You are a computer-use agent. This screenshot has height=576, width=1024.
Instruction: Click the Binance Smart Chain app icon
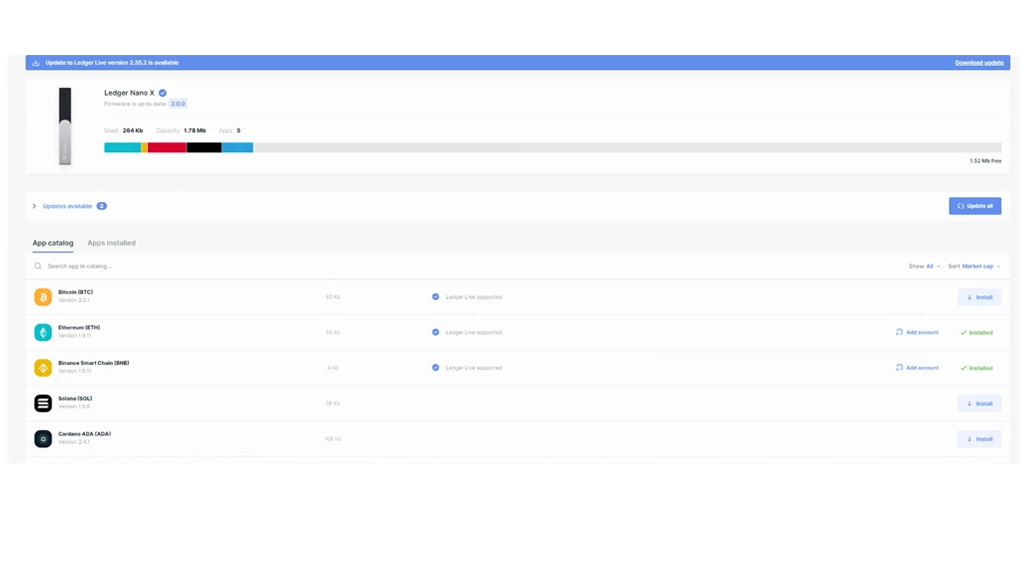point(43,368)
